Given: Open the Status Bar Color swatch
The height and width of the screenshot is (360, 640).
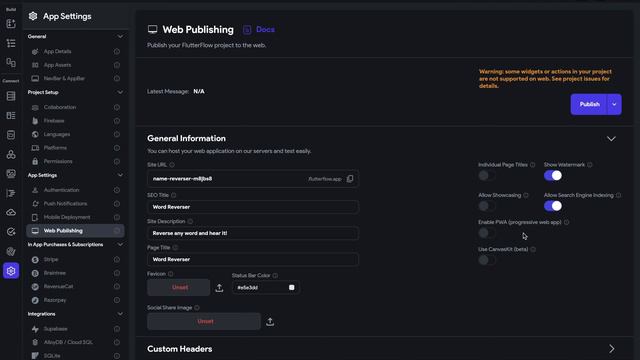Looking at the screenshot, I should tap(291, 288).
